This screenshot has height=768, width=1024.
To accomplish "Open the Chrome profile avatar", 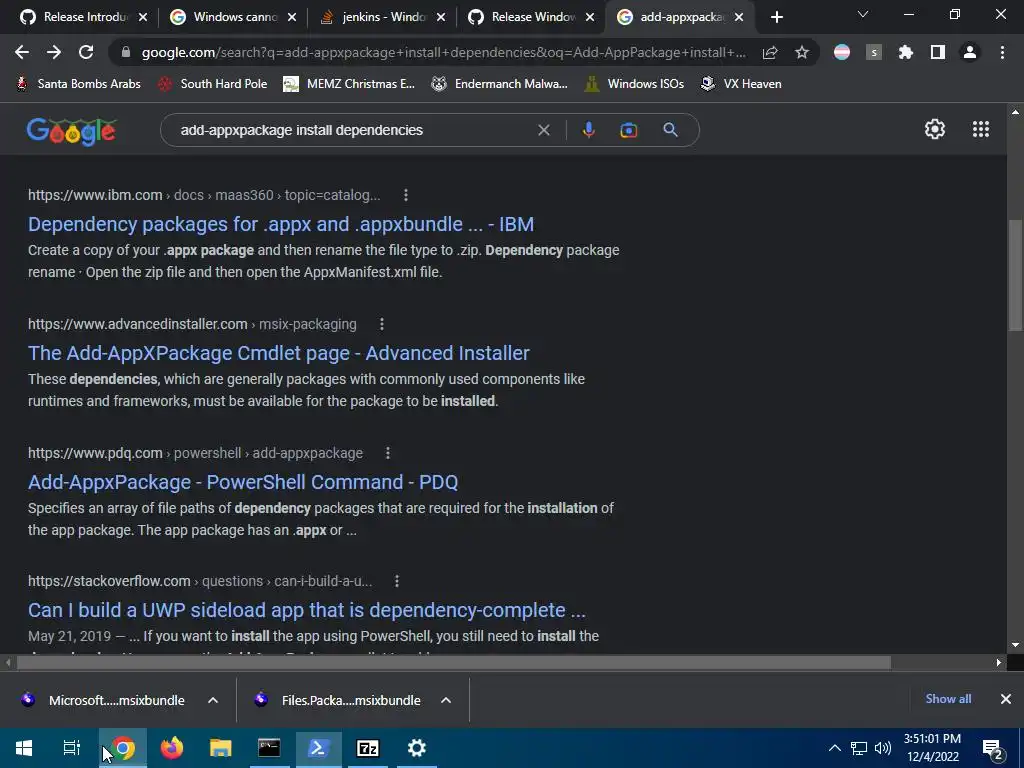I will point(970,52).
